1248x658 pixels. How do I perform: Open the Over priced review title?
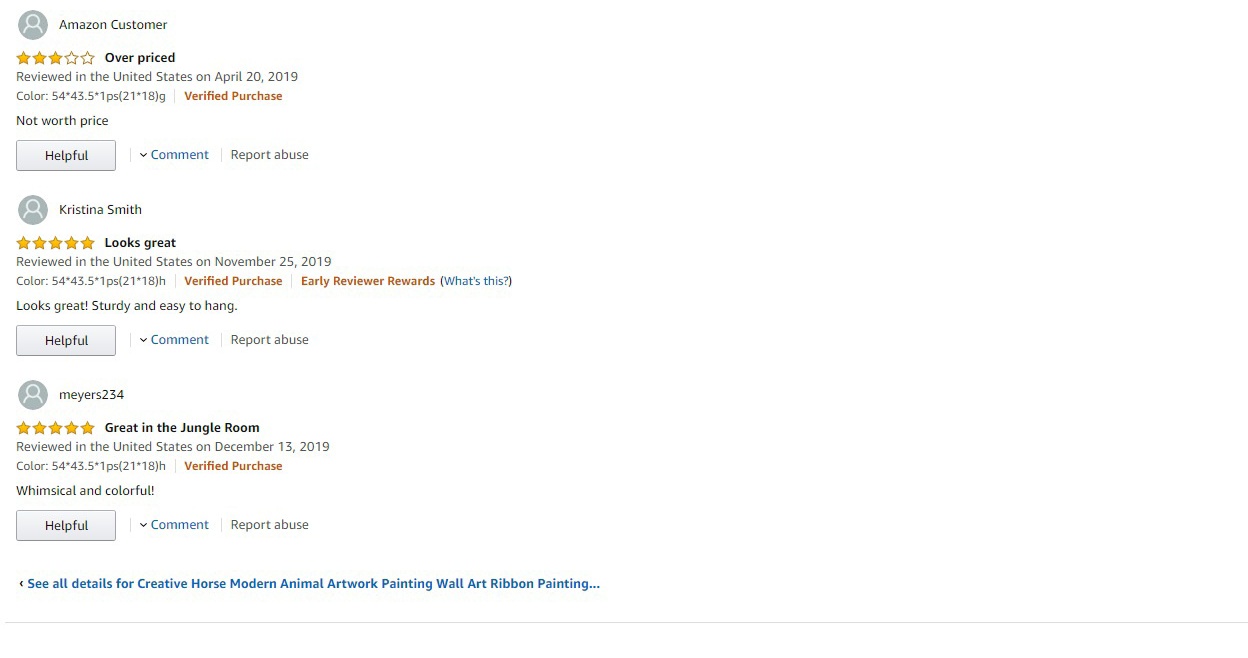click(140, 58)
